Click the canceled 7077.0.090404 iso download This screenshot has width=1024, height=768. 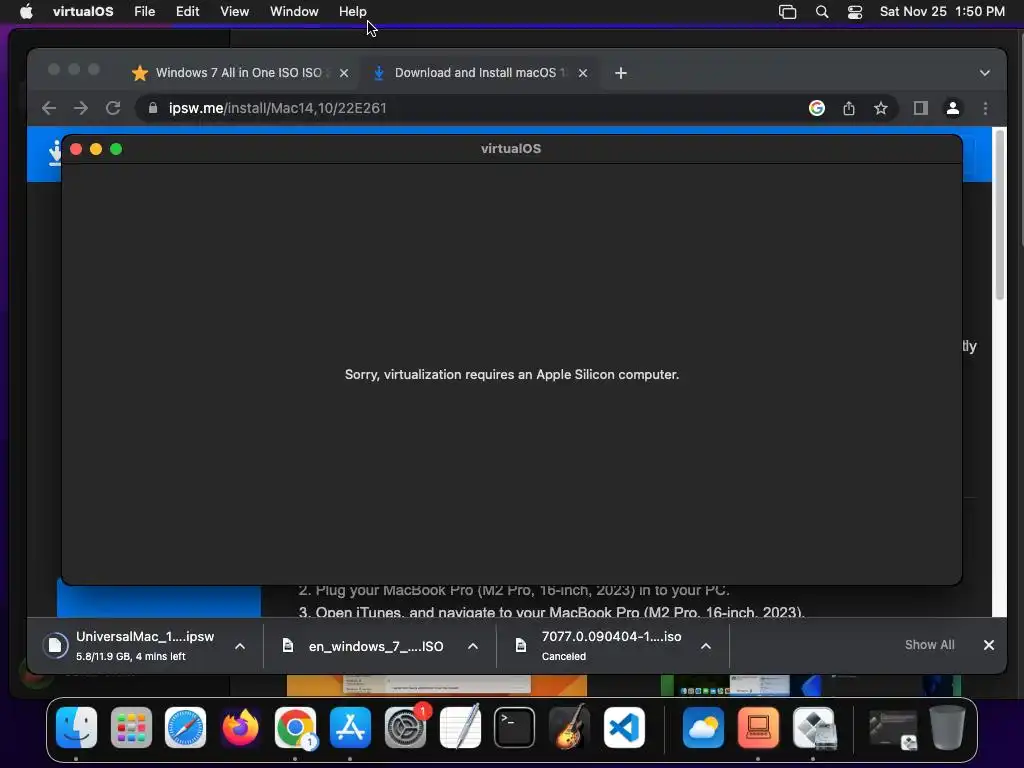(598, 645)
